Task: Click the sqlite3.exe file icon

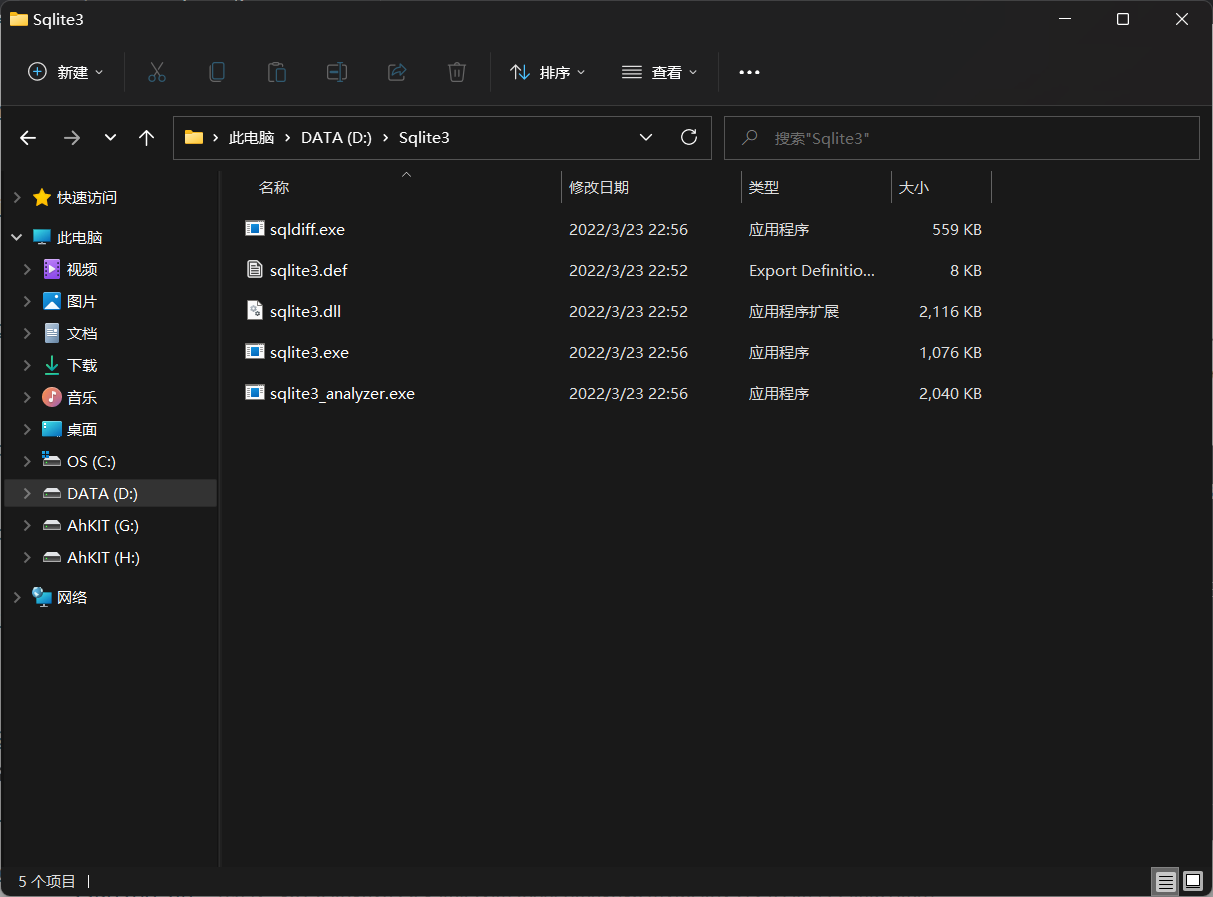Action: pyautogui.click(x=255, y=352)
